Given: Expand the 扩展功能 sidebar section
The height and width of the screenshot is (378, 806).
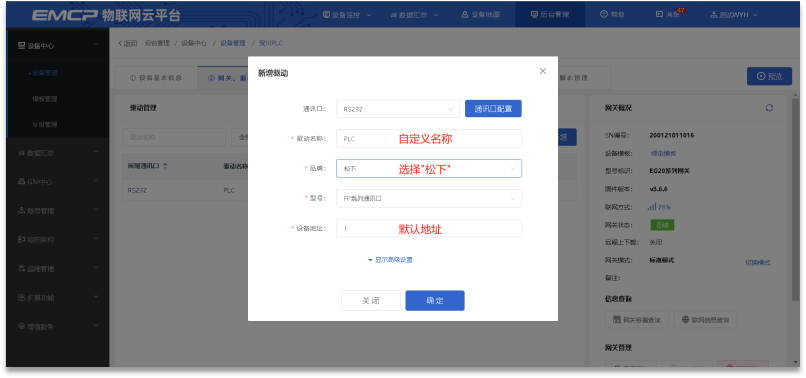Looking at the screenshot, I should pos(58,297).
